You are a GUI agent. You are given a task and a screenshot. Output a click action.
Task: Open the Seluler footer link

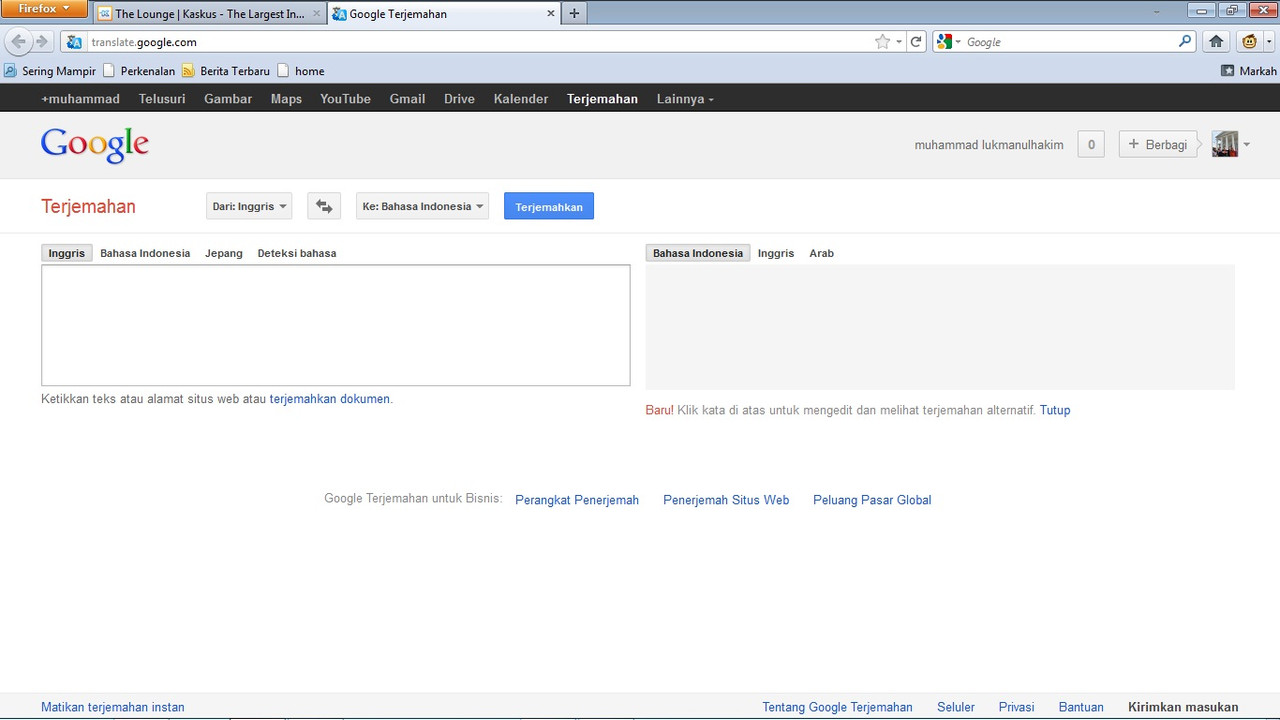click(956, 707)
